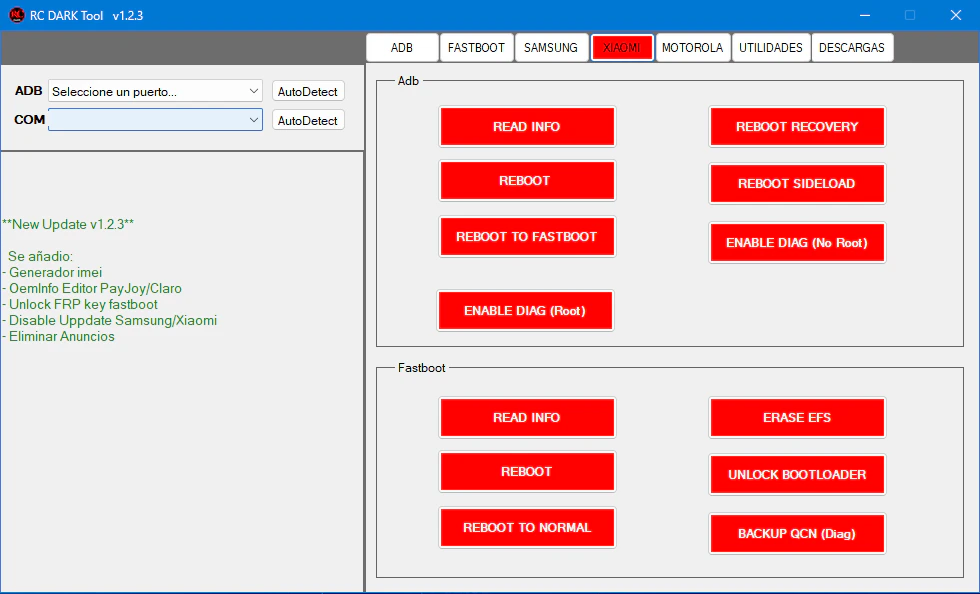Minimize the RC DARK Tool window

(x=865, y=15)
